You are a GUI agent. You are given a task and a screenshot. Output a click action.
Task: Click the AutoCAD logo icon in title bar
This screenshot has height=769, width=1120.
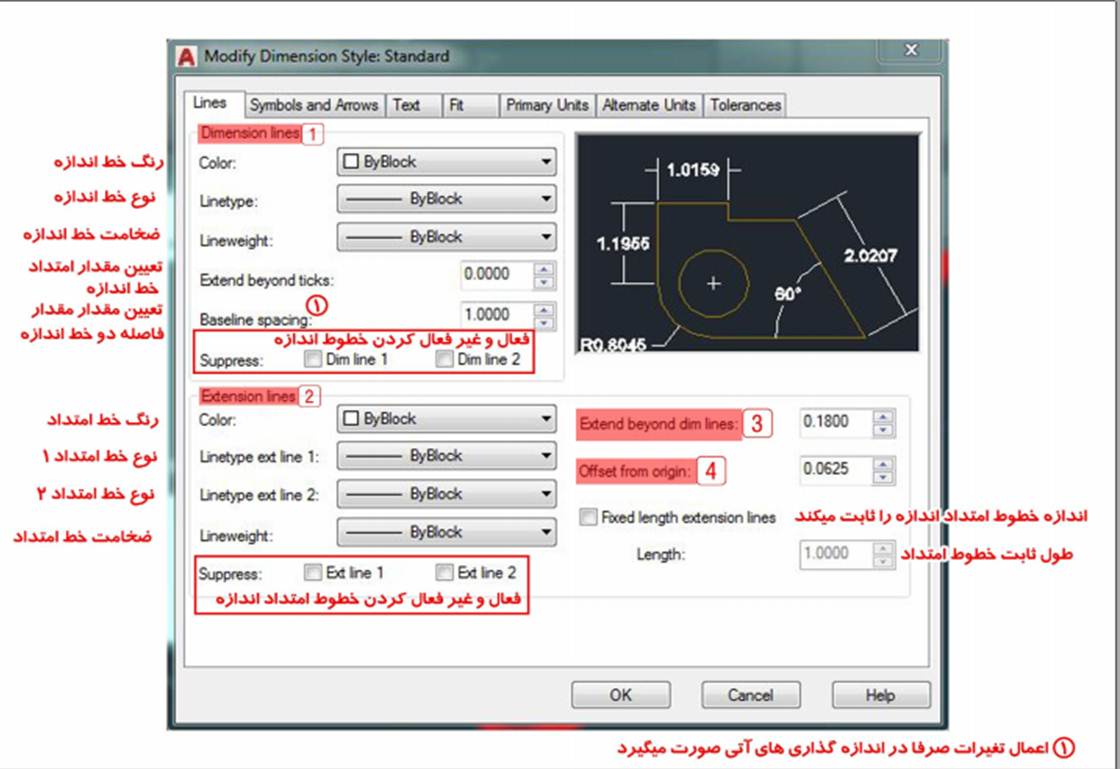186,57
